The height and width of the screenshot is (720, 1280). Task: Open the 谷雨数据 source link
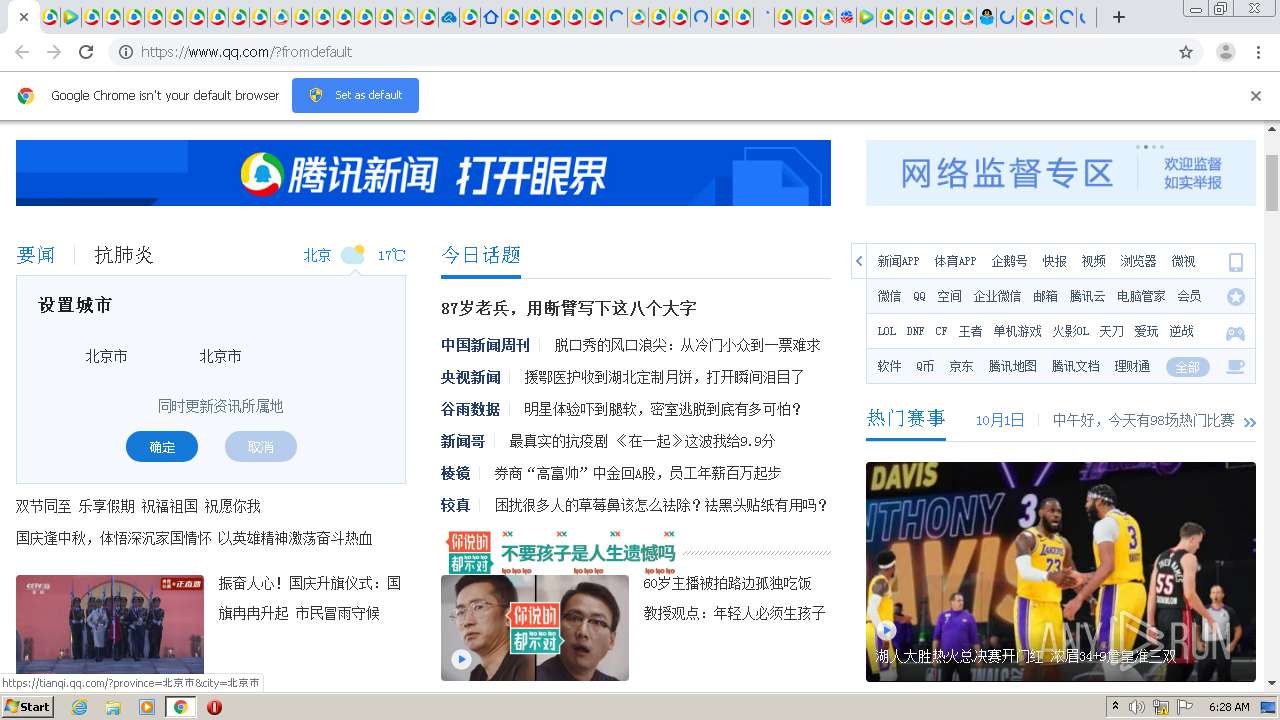point(470,409)
